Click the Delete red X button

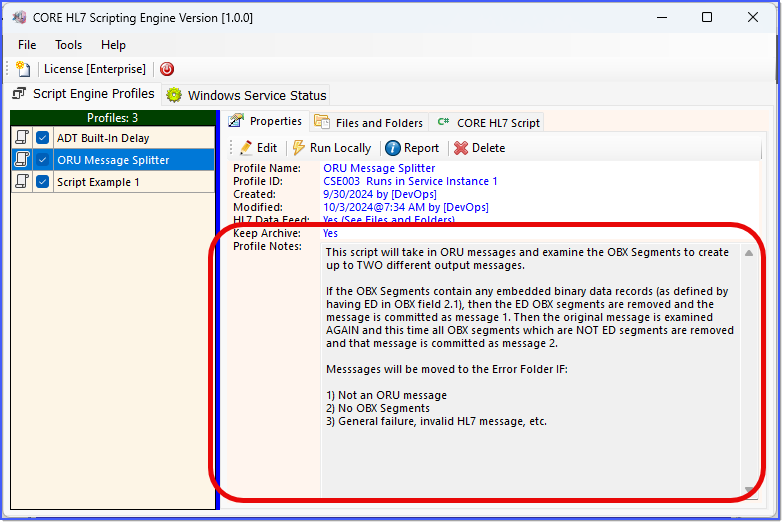(x=480, y=148)
